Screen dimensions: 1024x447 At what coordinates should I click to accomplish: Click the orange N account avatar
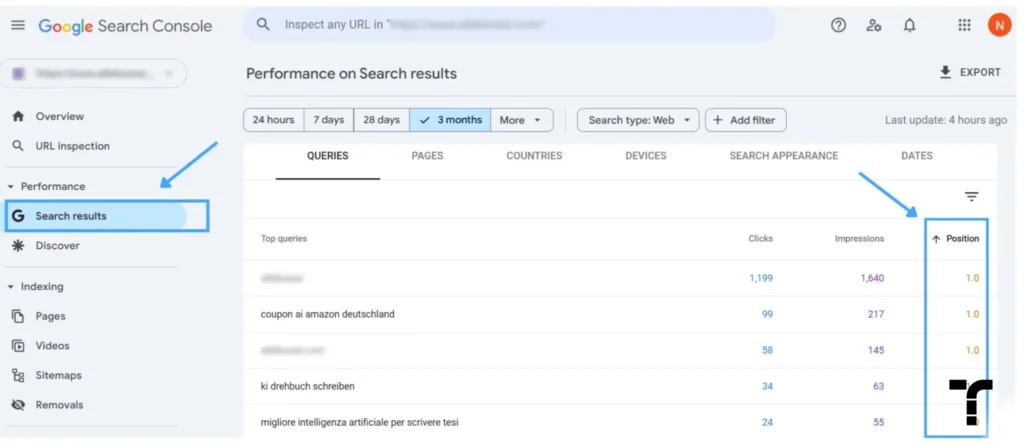click(x=999, y=25)
